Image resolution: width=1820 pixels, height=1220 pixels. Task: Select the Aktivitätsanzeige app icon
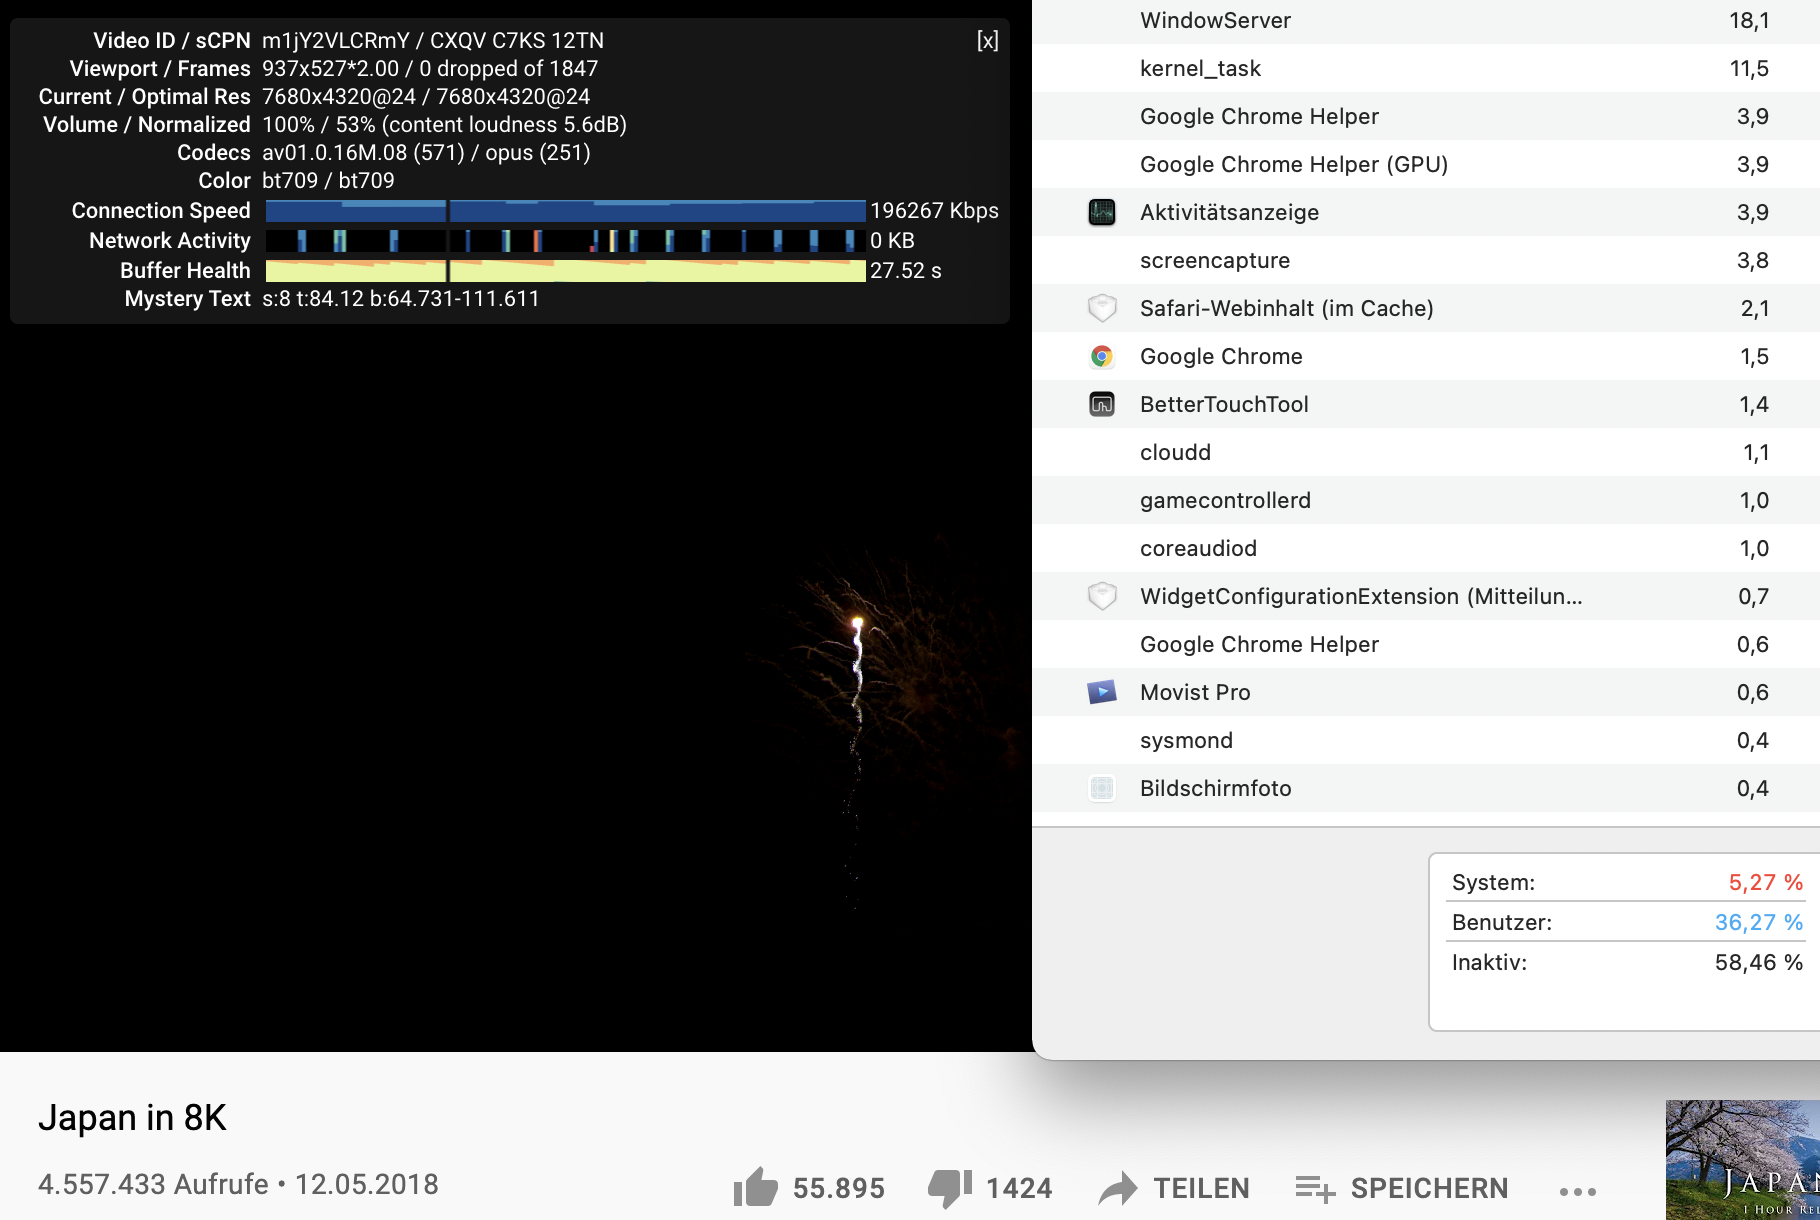1101,212
